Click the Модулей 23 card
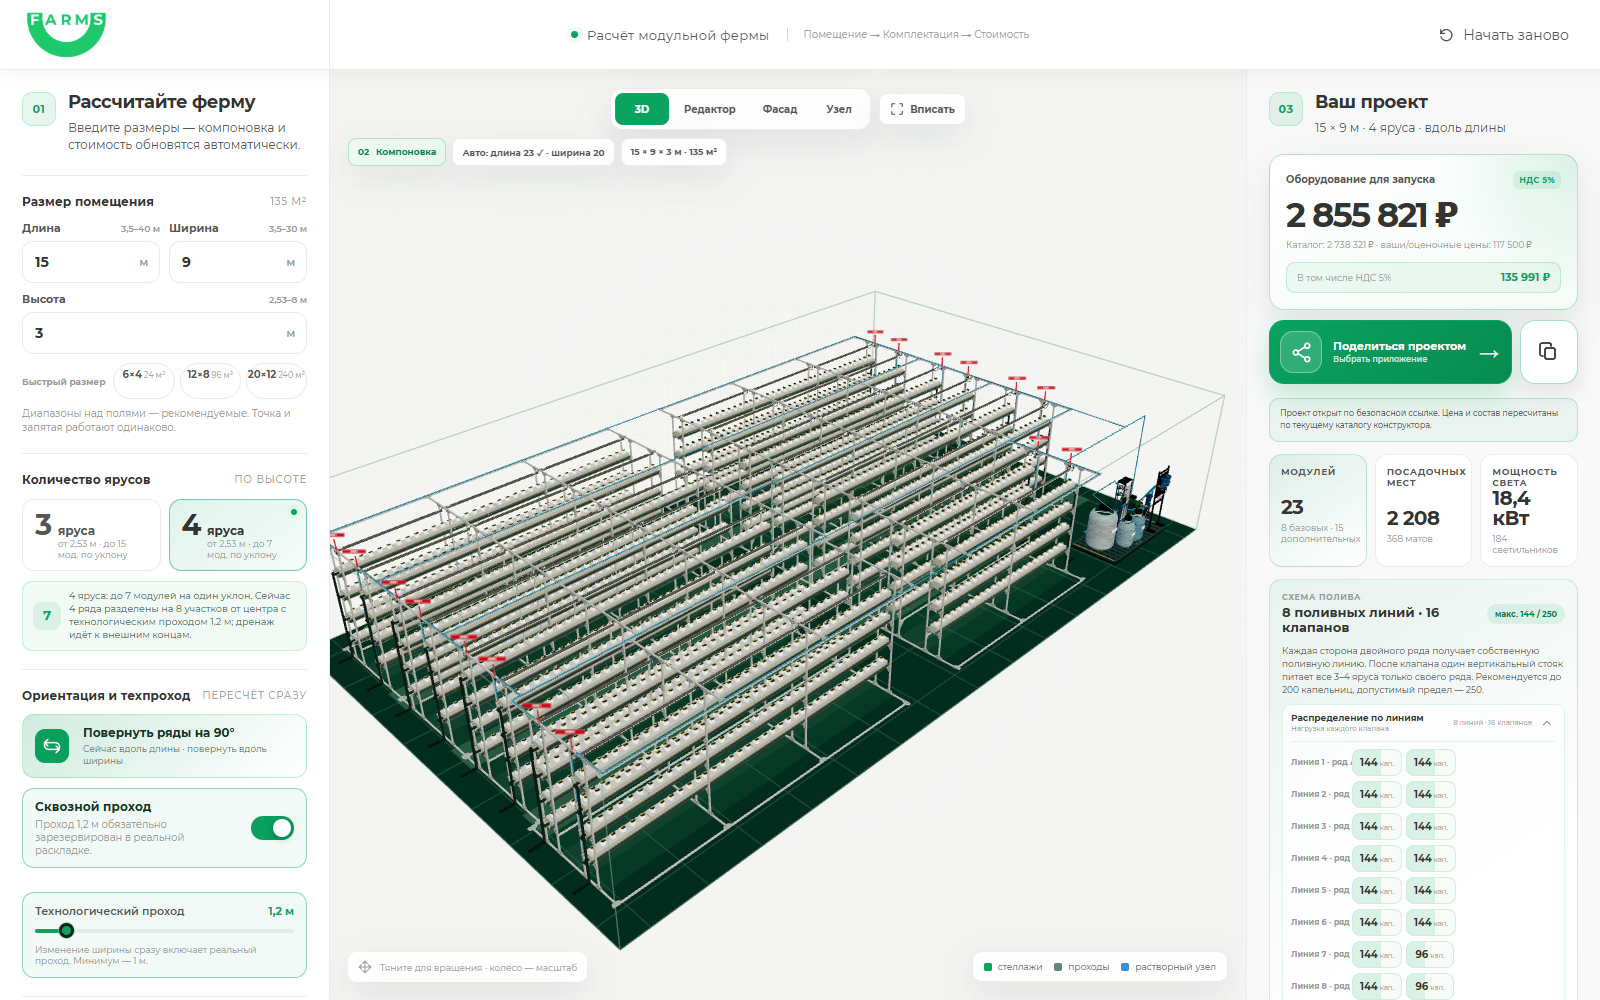 [x=1318, y=511]
